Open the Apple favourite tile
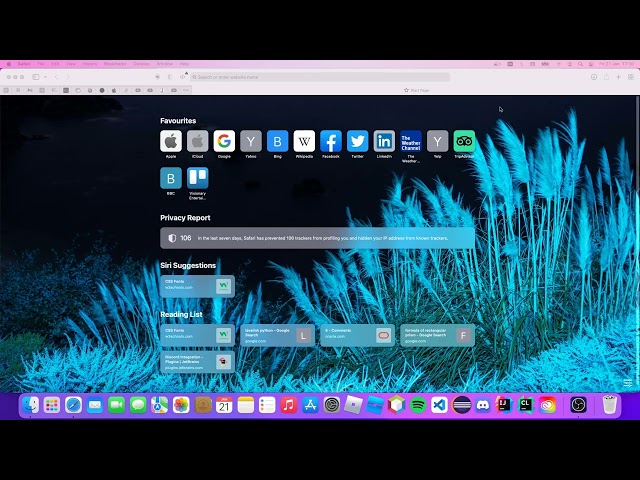Viewport: 640px width, 480px height. pyautogui.click(x=171, y=141)
